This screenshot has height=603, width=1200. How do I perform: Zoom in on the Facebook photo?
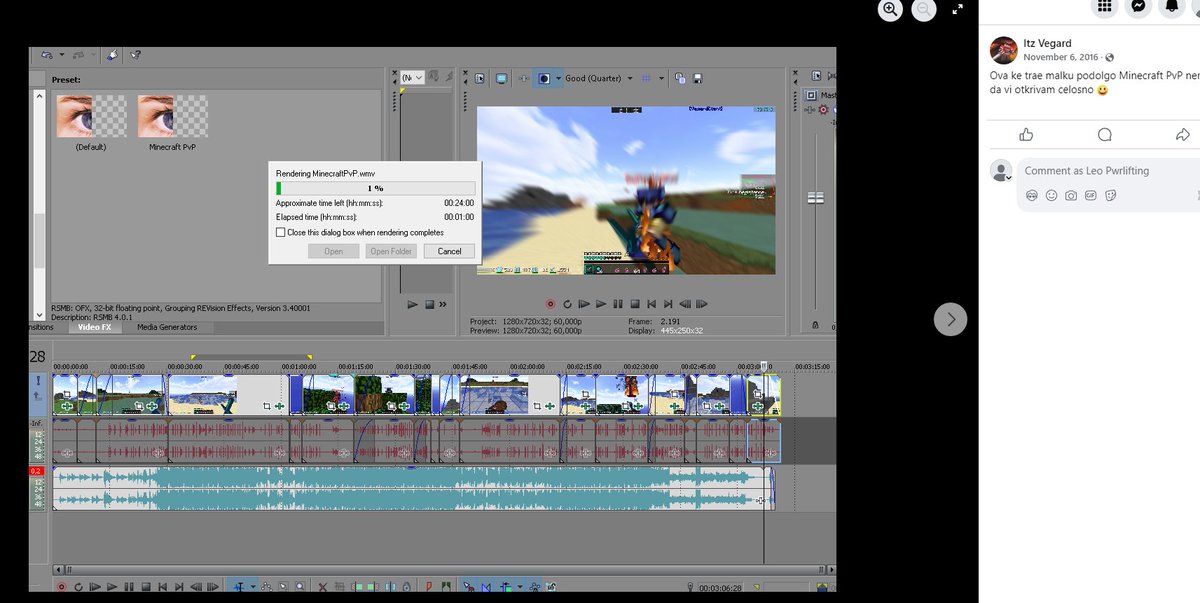tap(890, 10)
